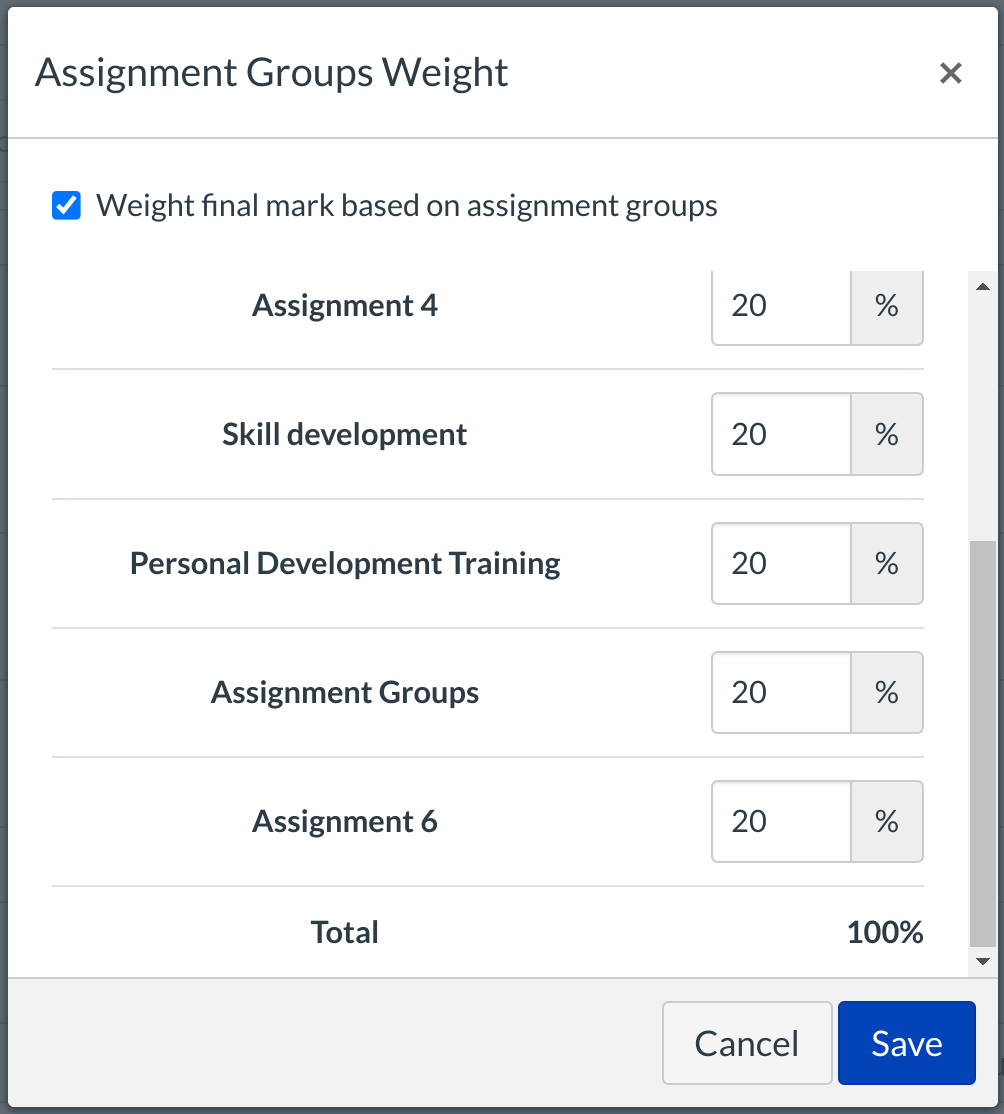
Task: Click the 'Weight final mark based on assignment groups' label
Action: [x=406, y=206]
